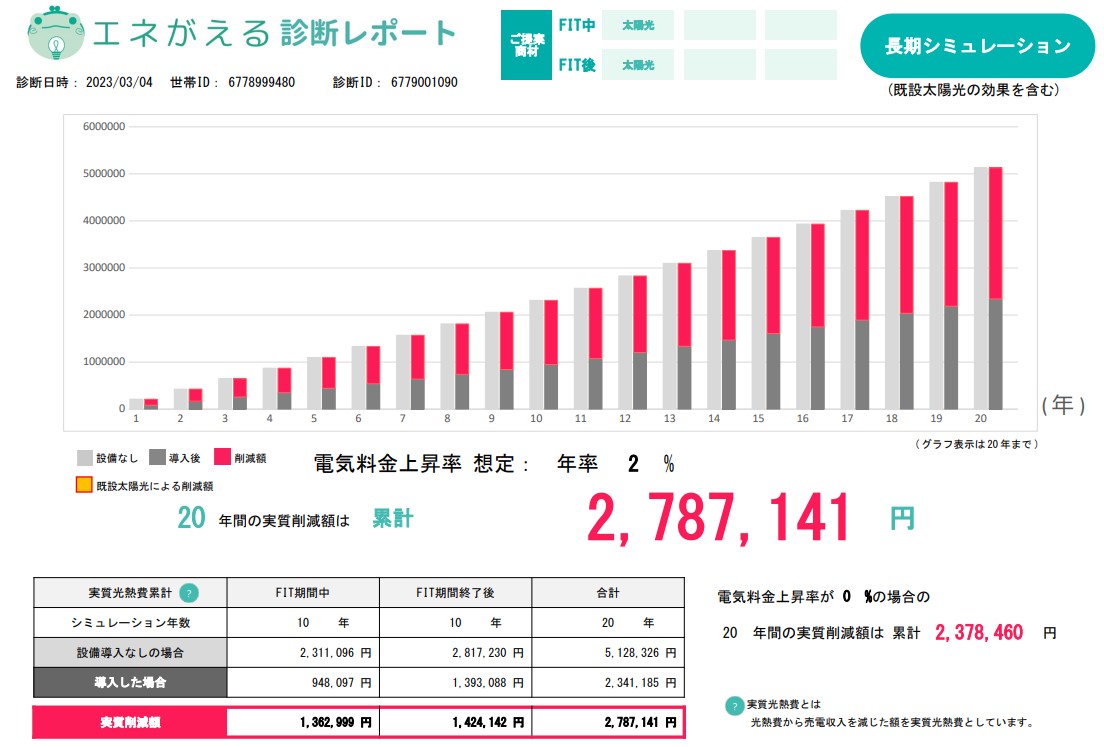The width and height of the screenshot is (1104, 747).
Task: Select the FIT後 太陽光 cell
Action: [638, 65]
